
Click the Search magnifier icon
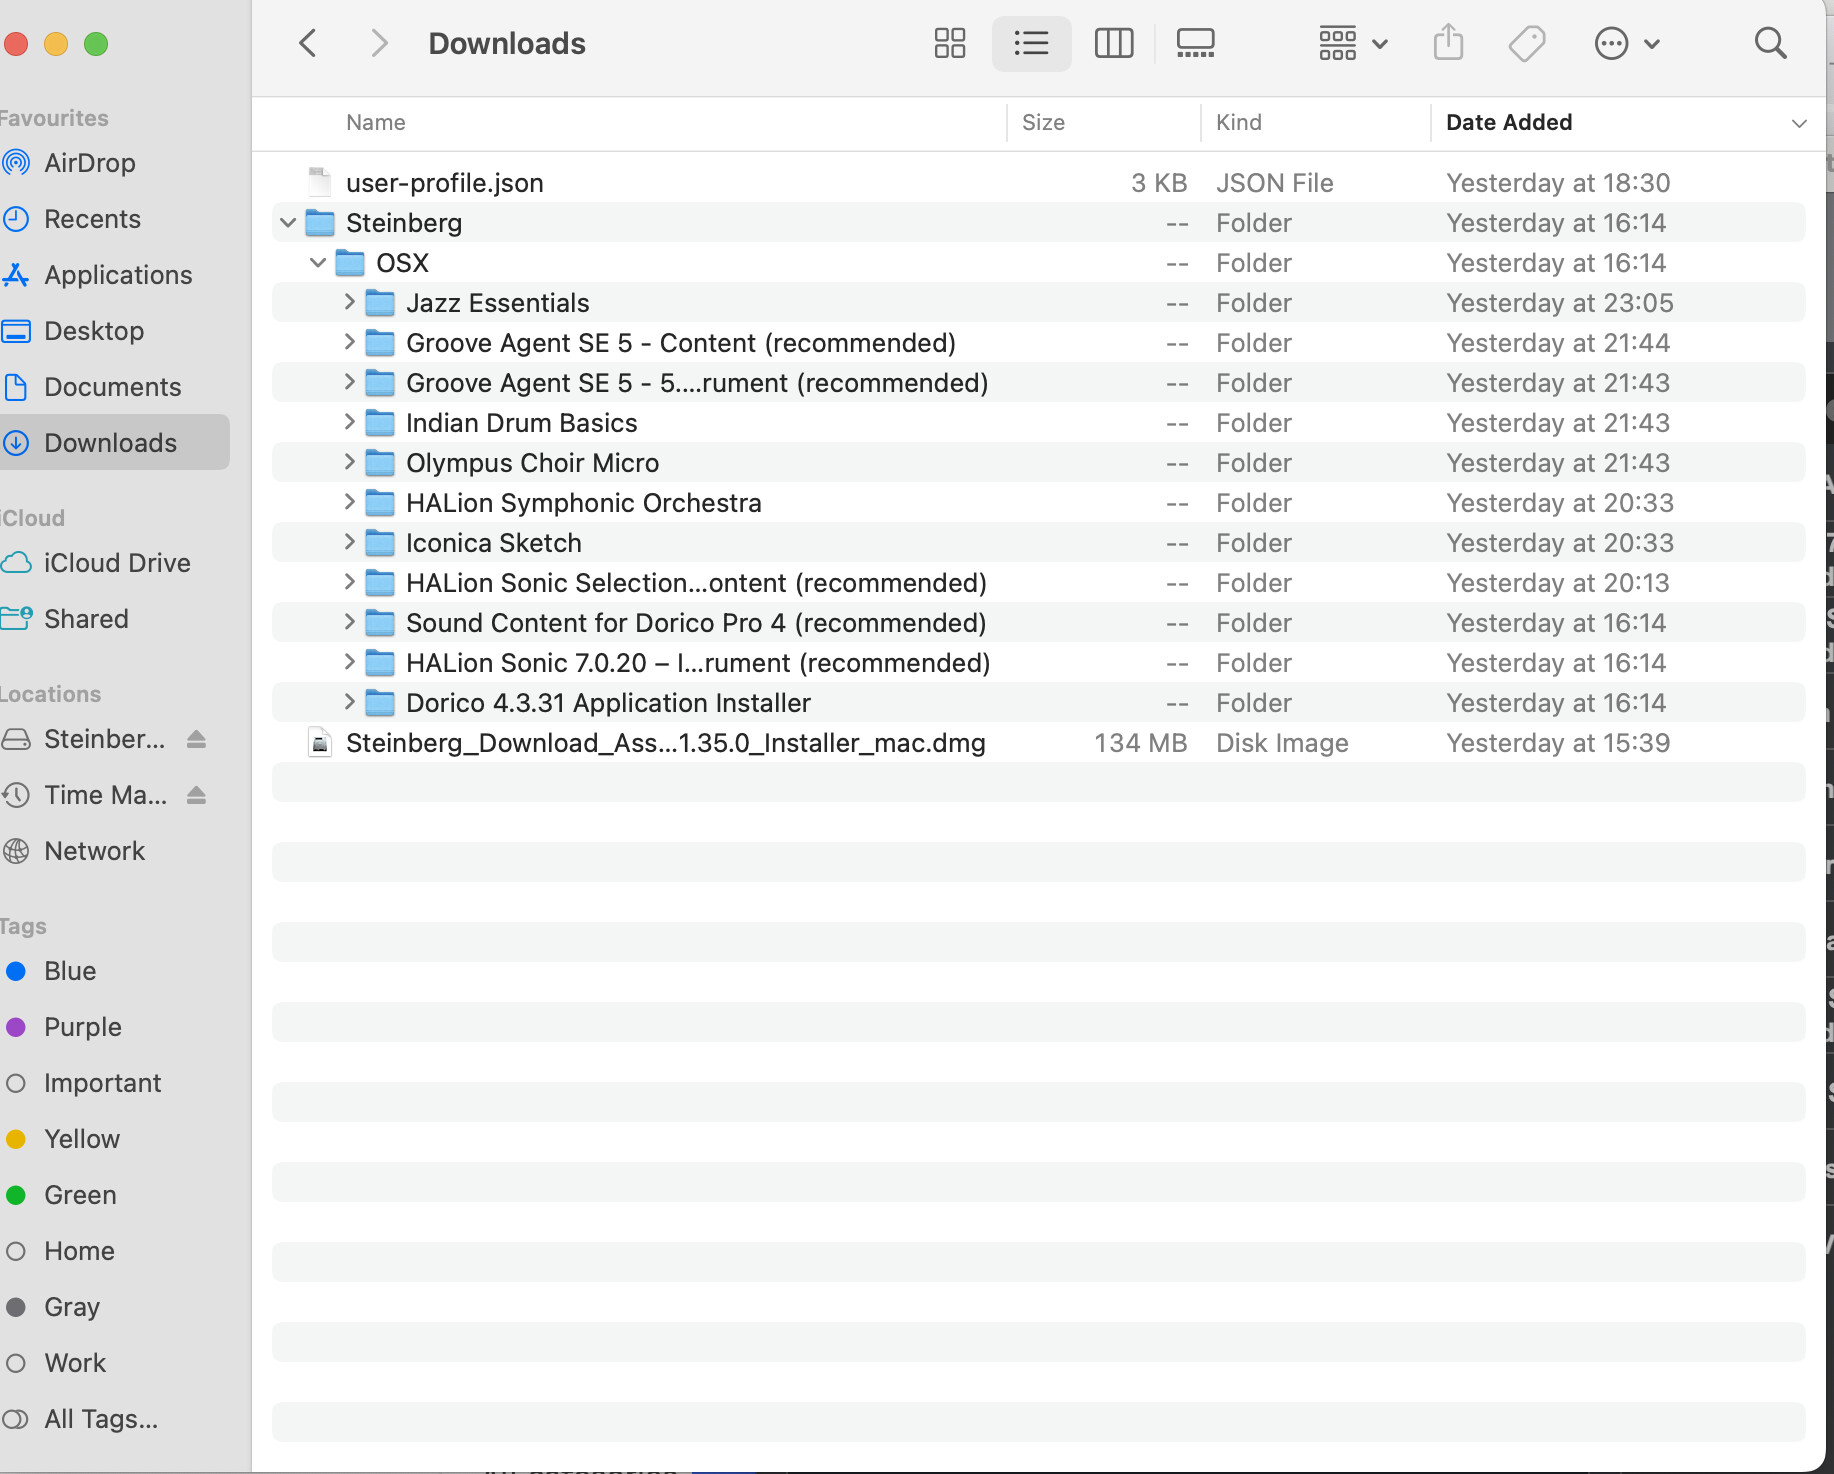[1770, 43]
